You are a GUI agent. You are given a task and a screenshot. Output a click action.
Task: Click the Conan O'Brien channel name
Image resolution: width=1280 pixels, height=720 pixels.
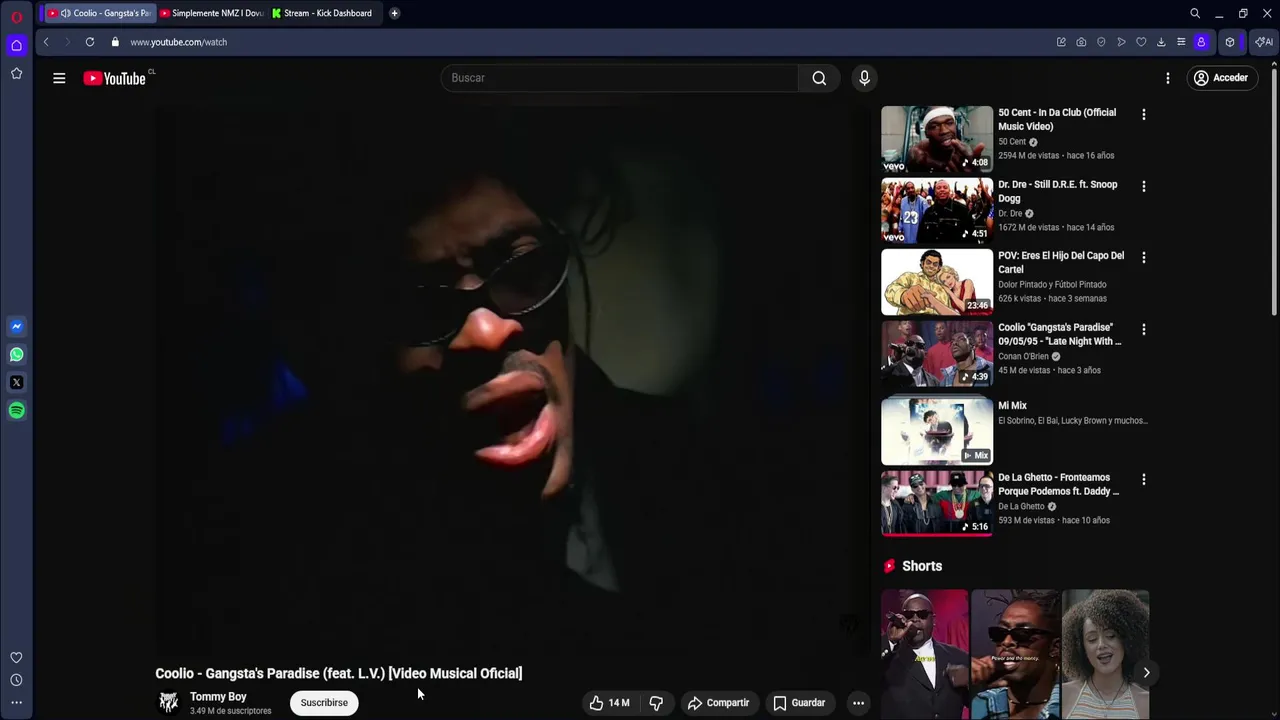[x=1023, y=356]
